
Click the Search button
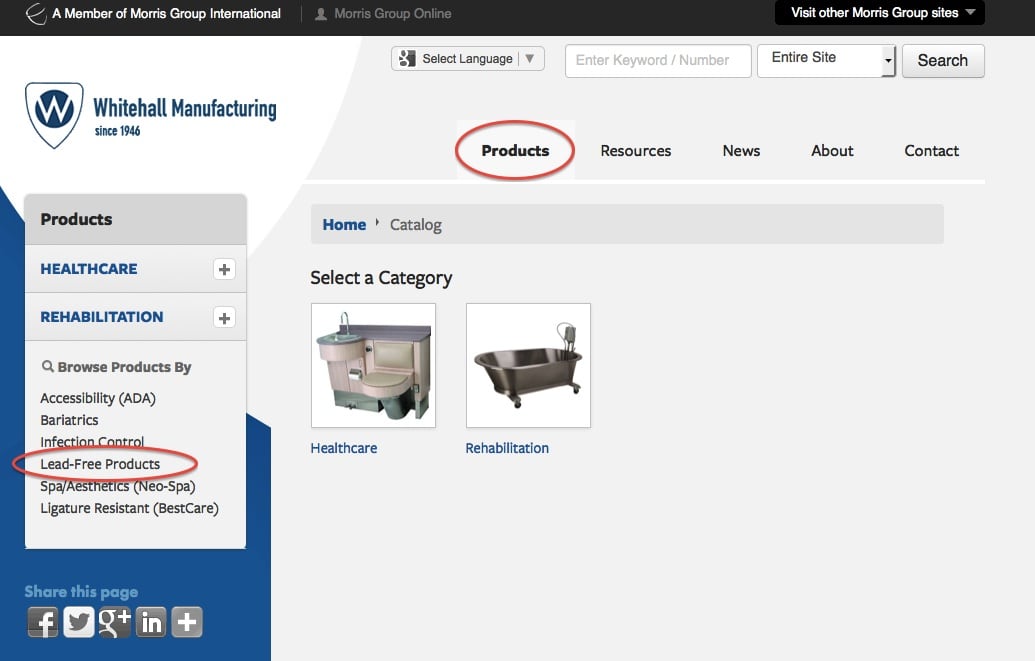pos(943,61)
